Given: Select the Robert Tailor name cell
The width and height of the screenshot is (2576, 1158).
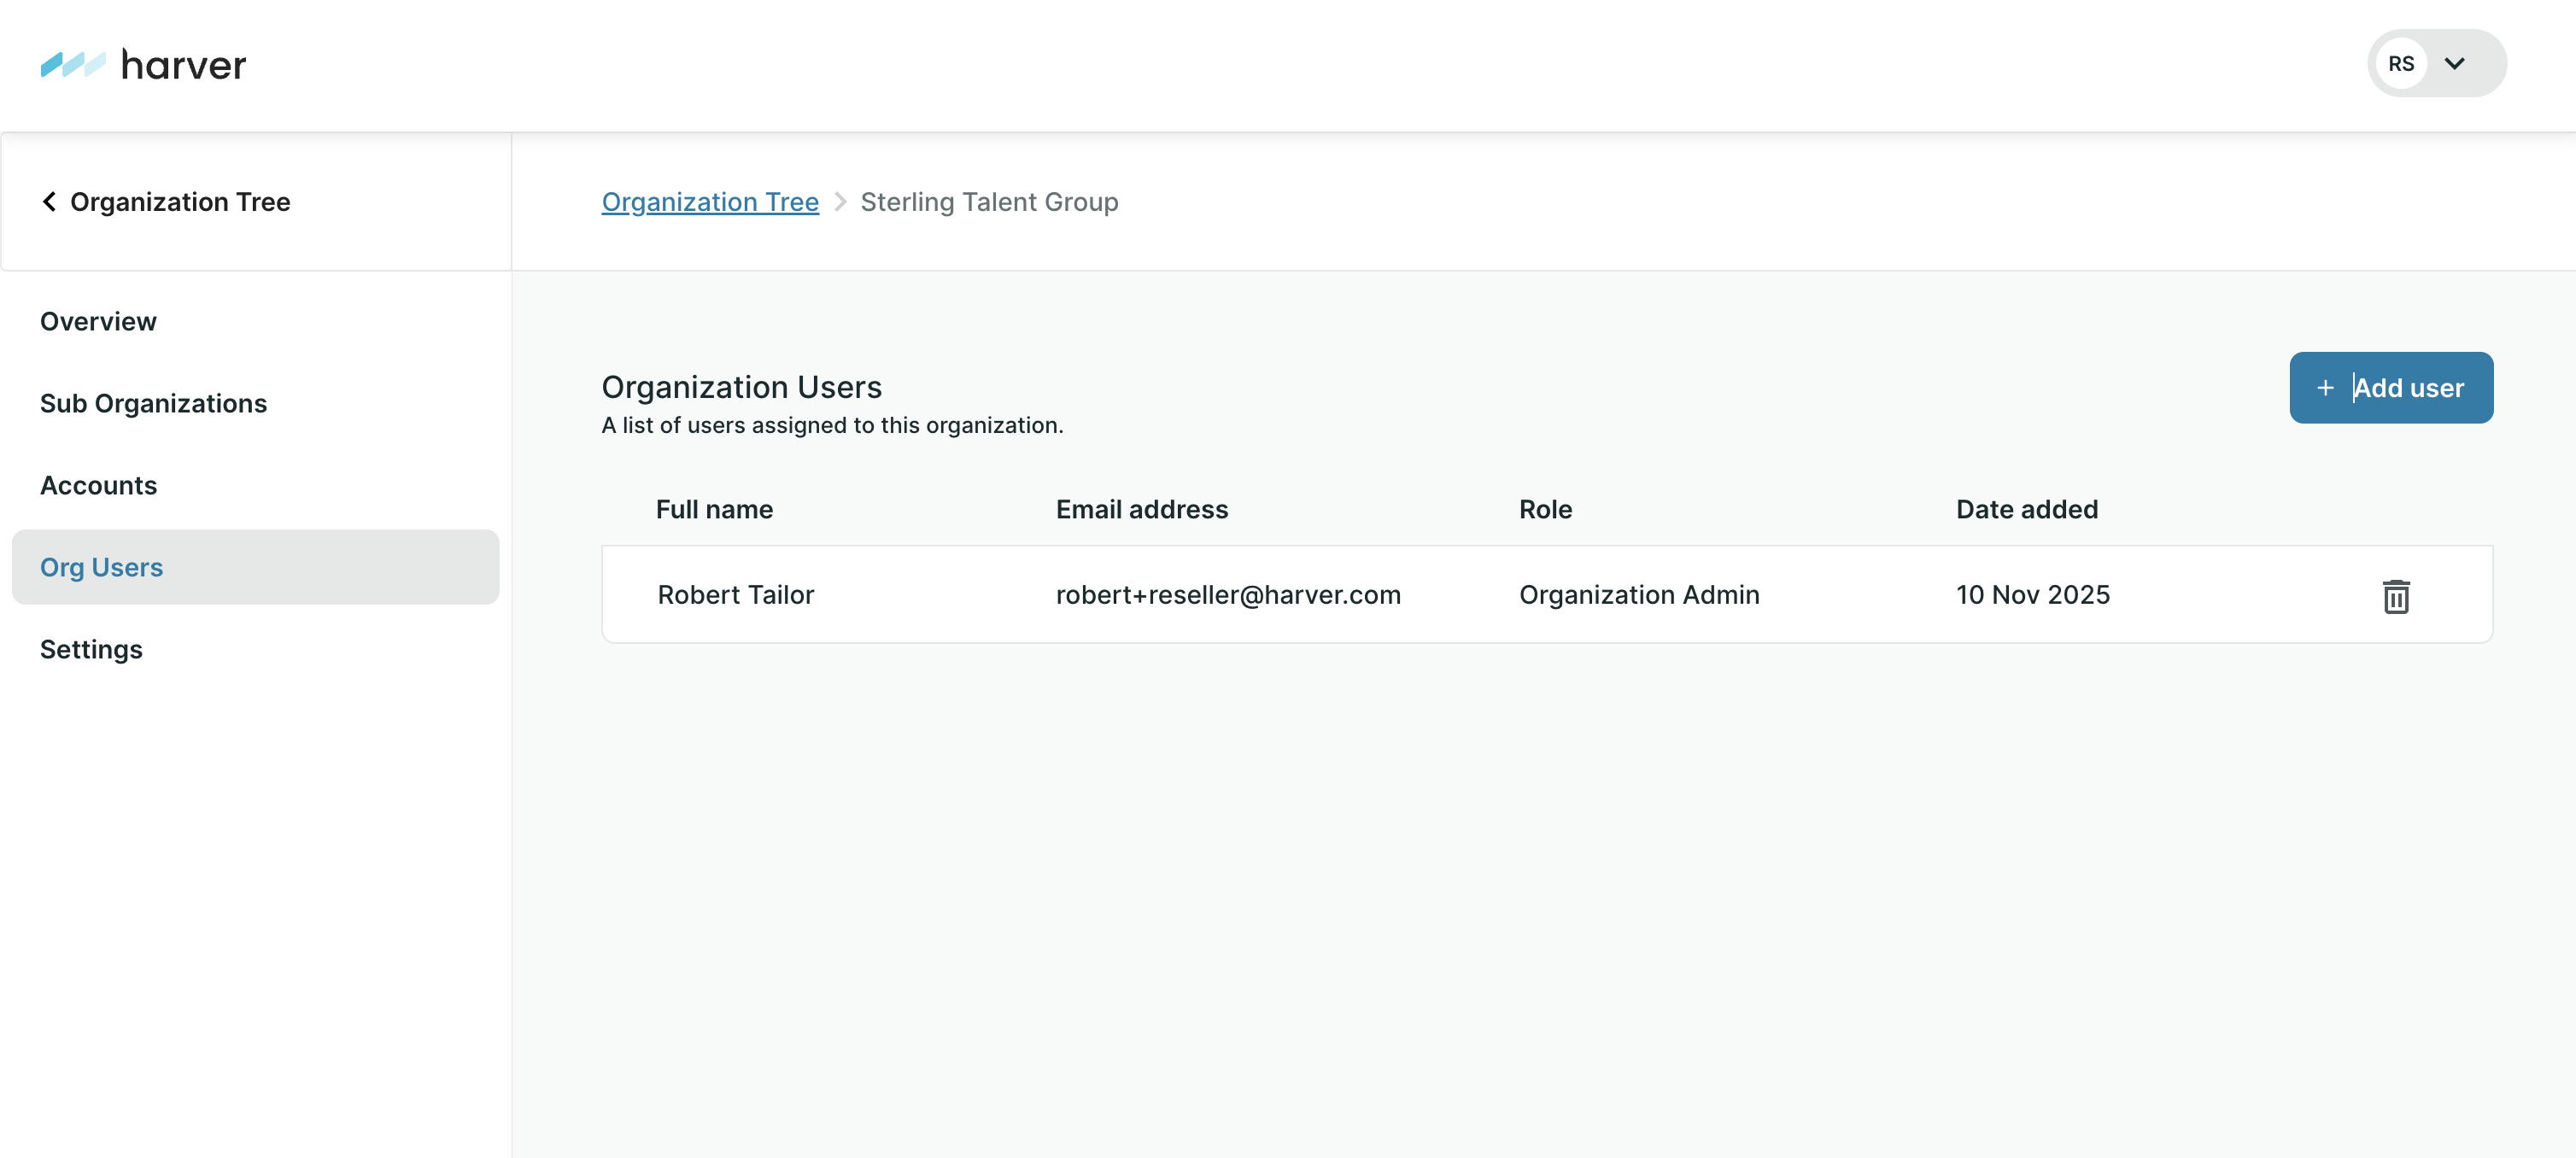Looking at the screenshot, I should (735, 595).
